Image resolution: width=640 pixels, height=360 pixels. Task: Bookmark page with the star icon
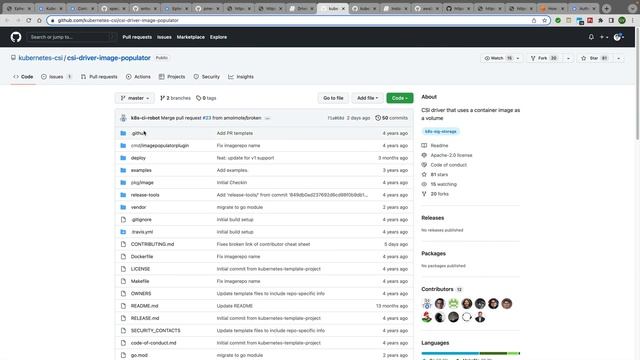(544, 20)
